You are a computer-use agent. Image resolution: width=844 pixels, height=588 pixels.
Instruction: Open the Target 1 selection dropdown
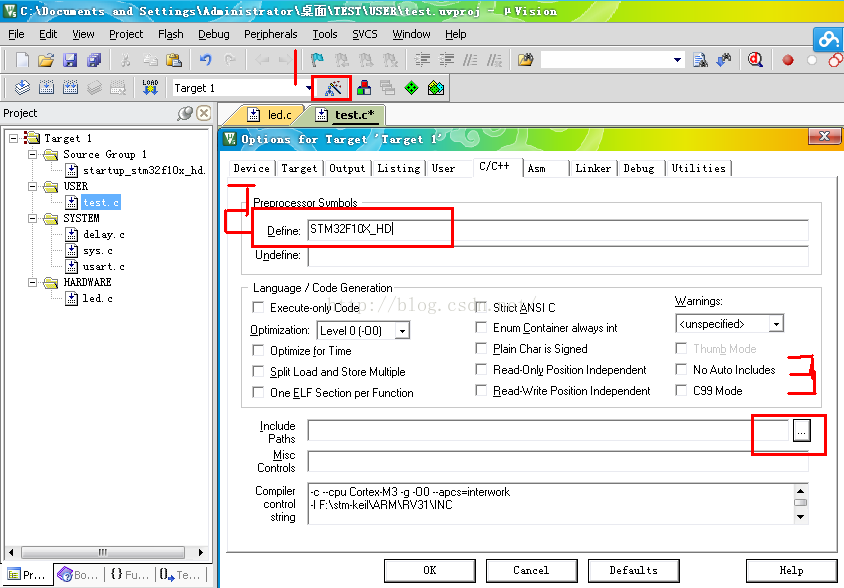tap(308, 88)
